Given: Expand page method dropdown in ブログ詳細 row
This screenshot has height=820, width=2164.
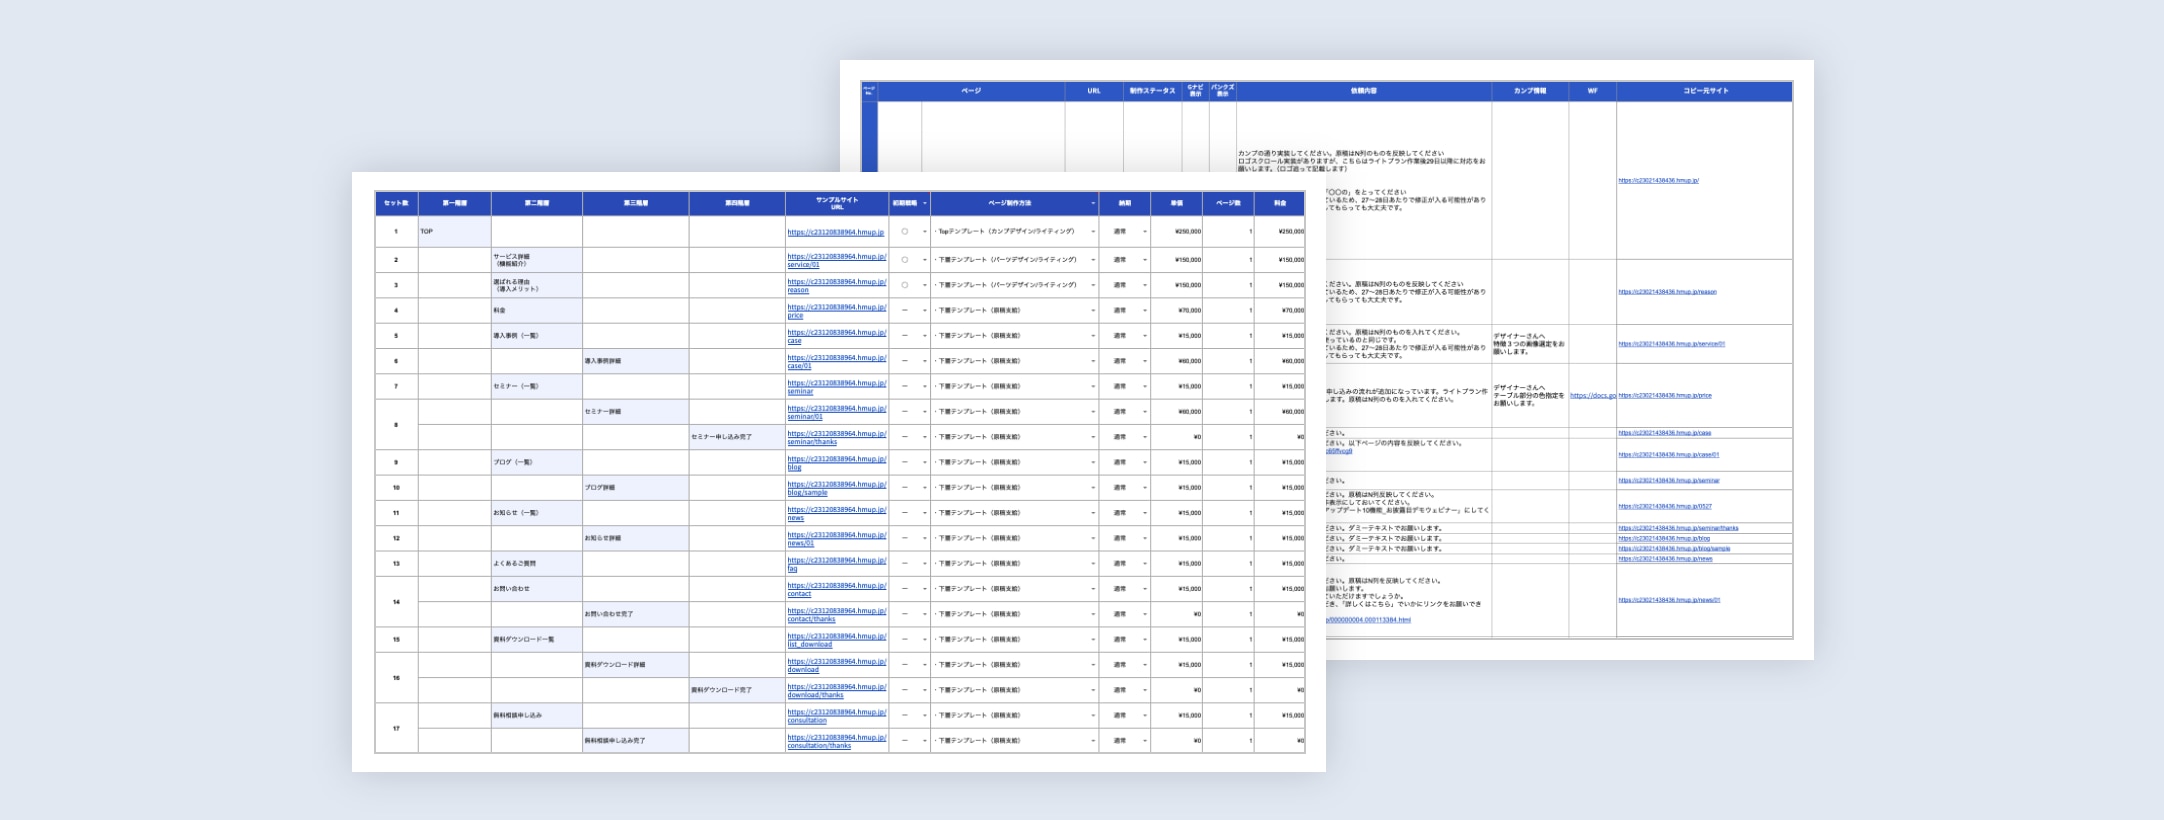Looking at the screenshot, I should [1092, 488].
